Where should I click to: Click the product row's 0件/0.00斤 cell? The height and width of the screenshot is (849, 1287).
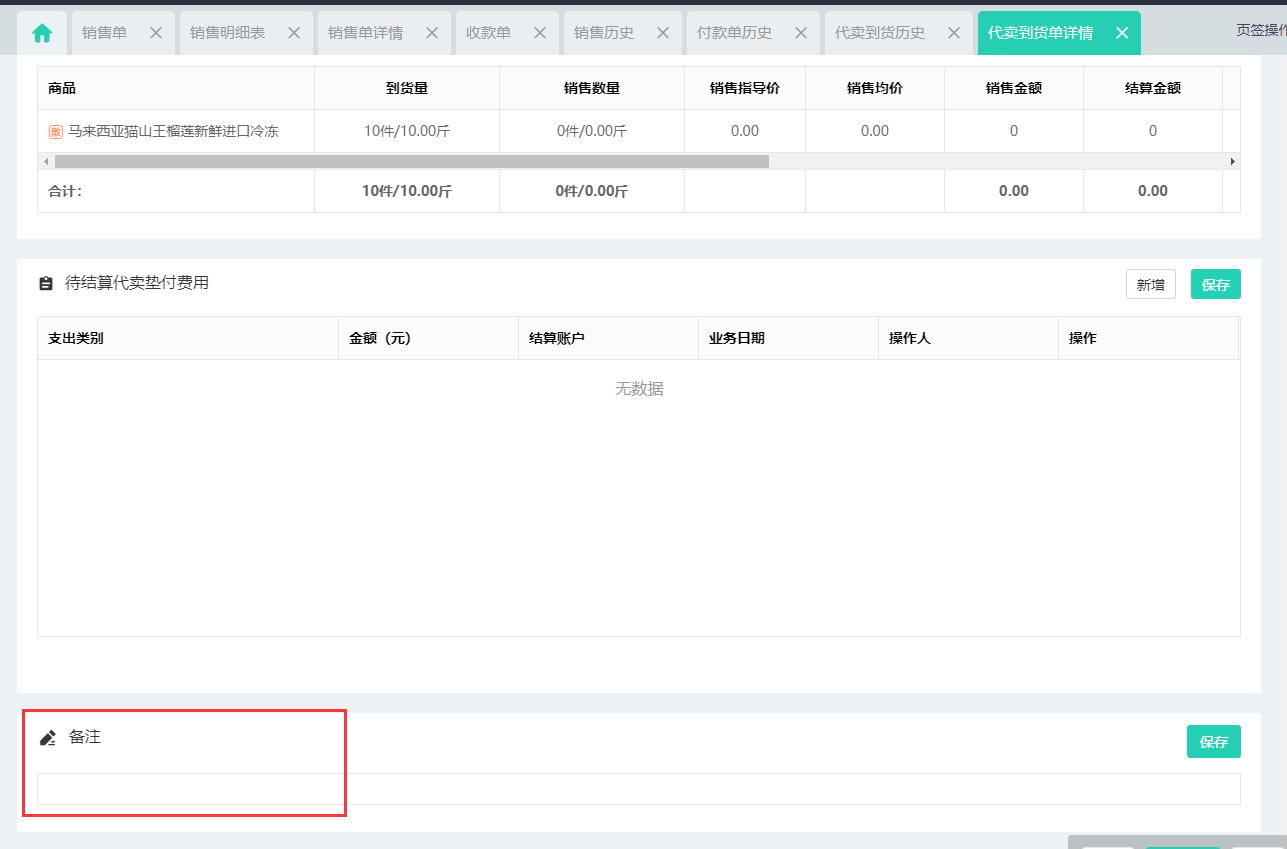[x=592, y=131]
